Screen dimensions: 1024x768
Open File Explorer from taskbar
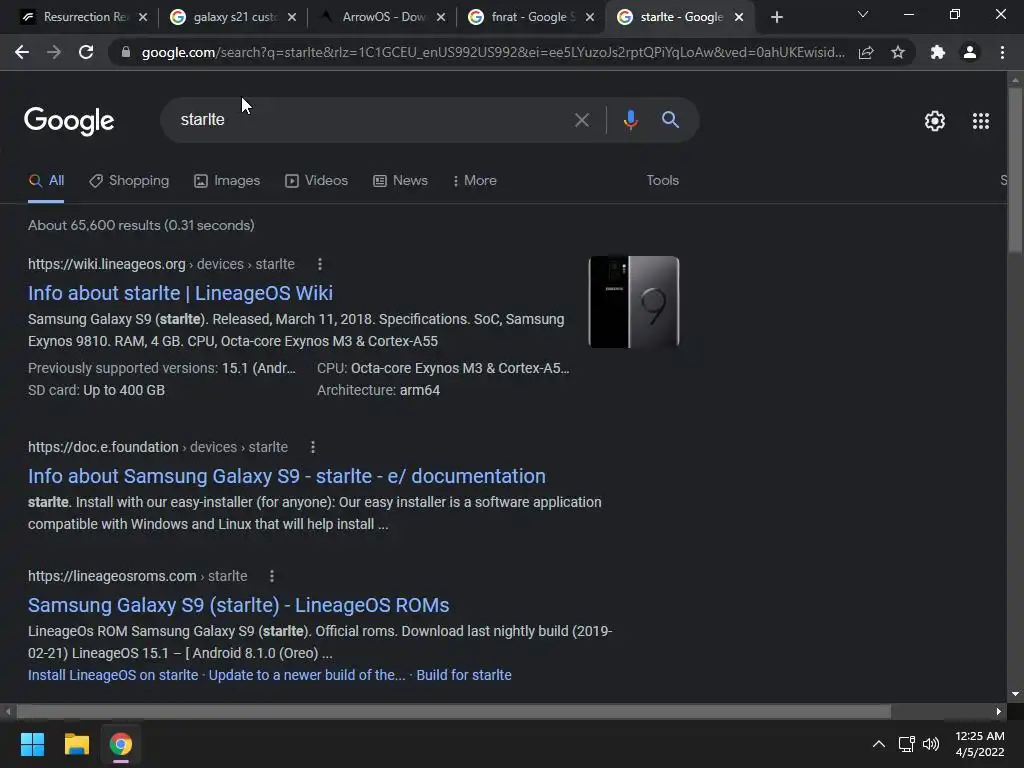tap(76, 744)
